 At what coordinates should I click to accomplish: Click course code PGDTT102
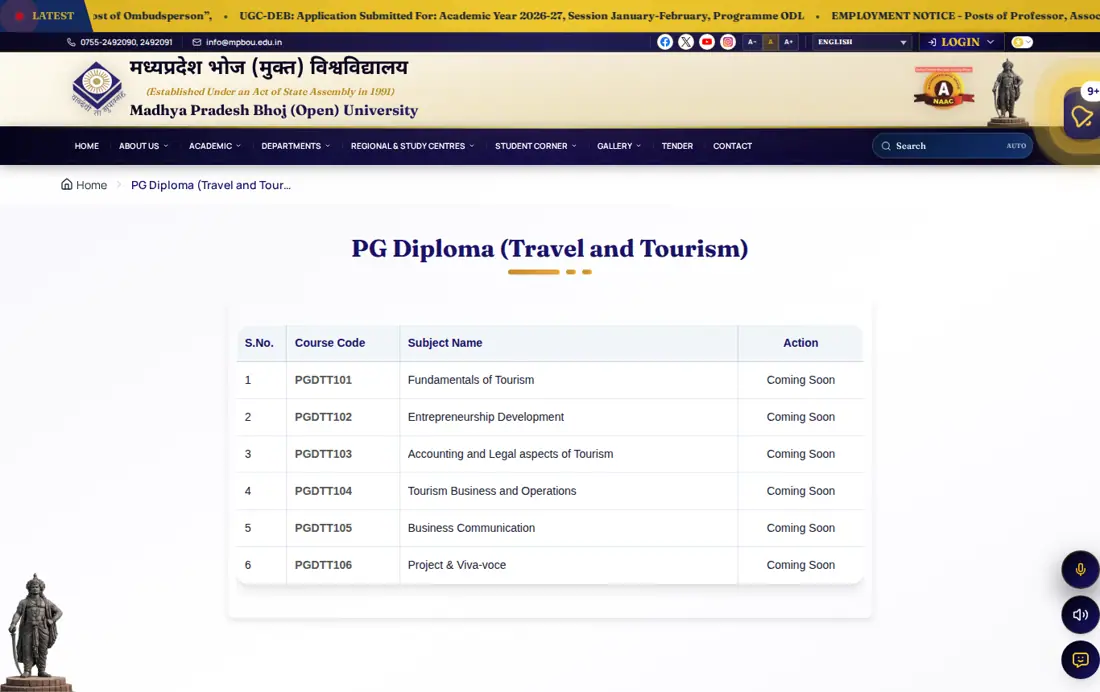[x=323, y=417]
